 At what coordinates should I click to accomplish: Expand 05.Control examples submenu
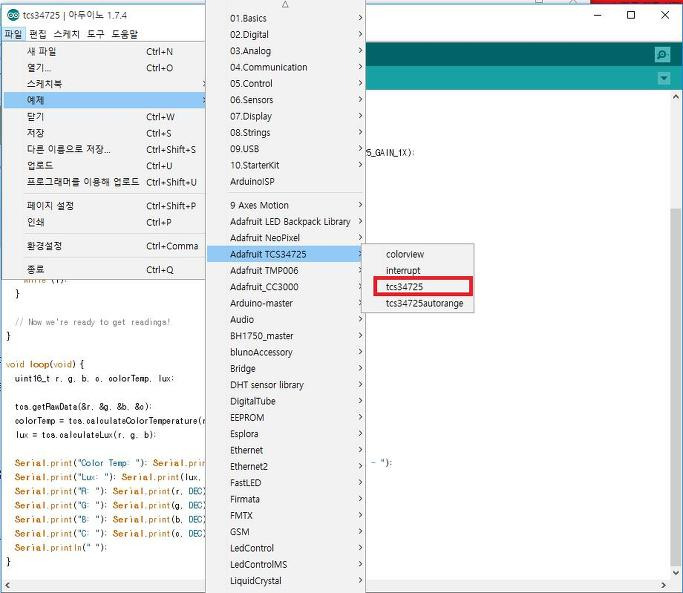click(286, 84)
